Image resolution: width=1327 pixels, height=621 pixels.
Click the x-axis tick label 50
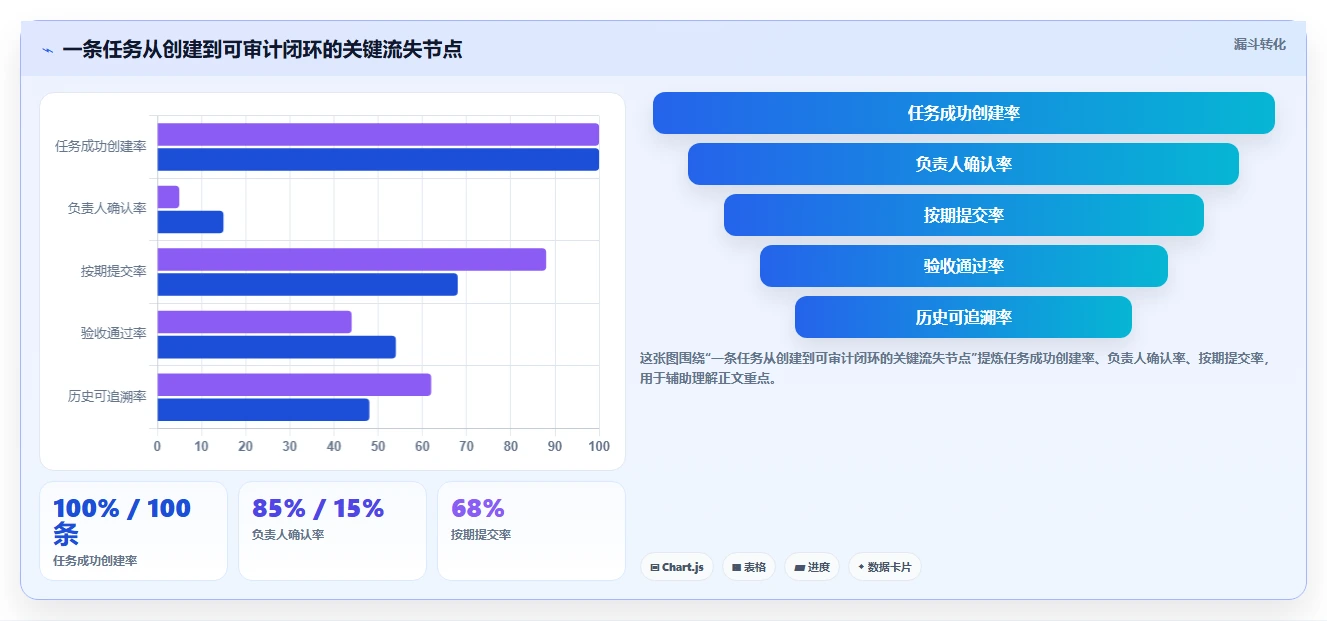click(378, 446)
